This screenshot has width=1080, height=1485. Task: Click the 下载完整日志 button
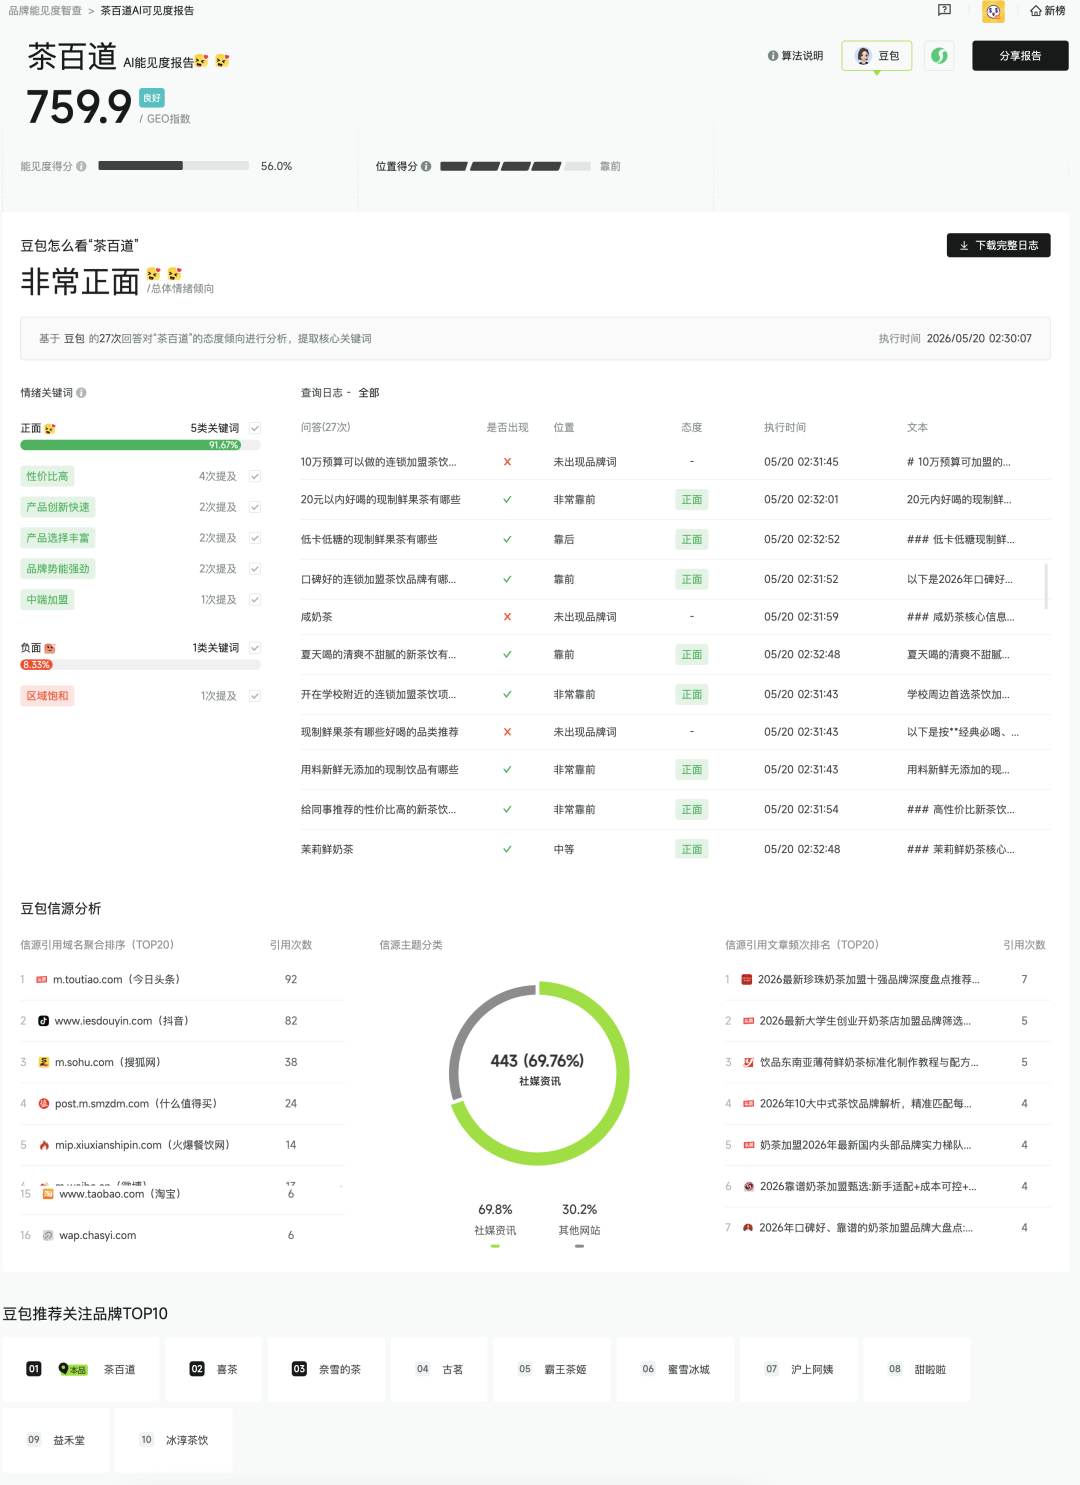click(x=998, y=246)
